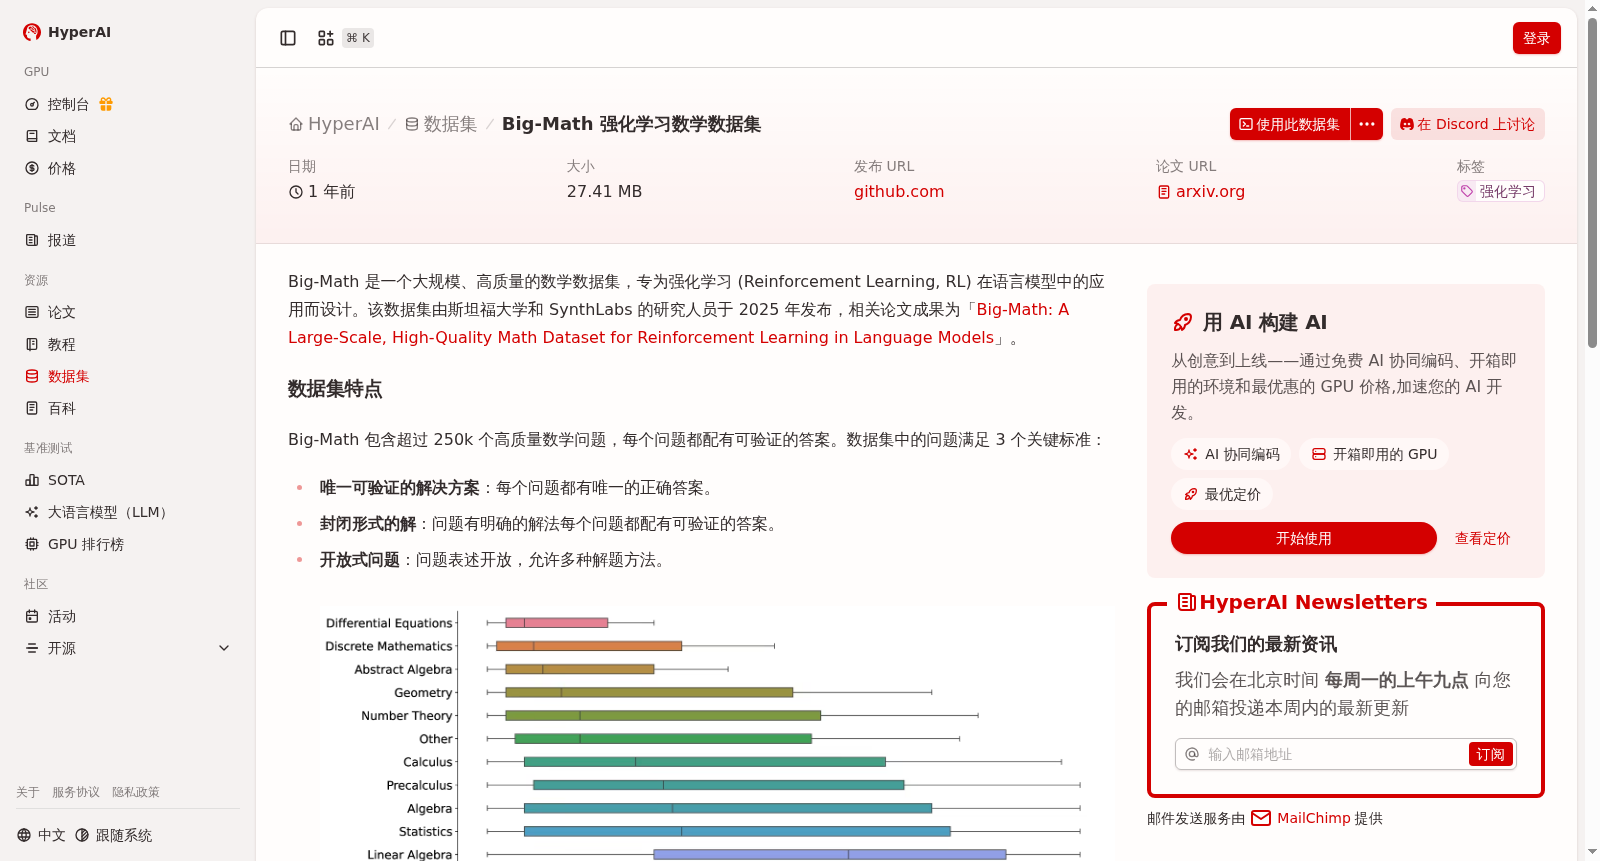Open the command palette grid icon
1600x861 pixels.
coord(326,38)
